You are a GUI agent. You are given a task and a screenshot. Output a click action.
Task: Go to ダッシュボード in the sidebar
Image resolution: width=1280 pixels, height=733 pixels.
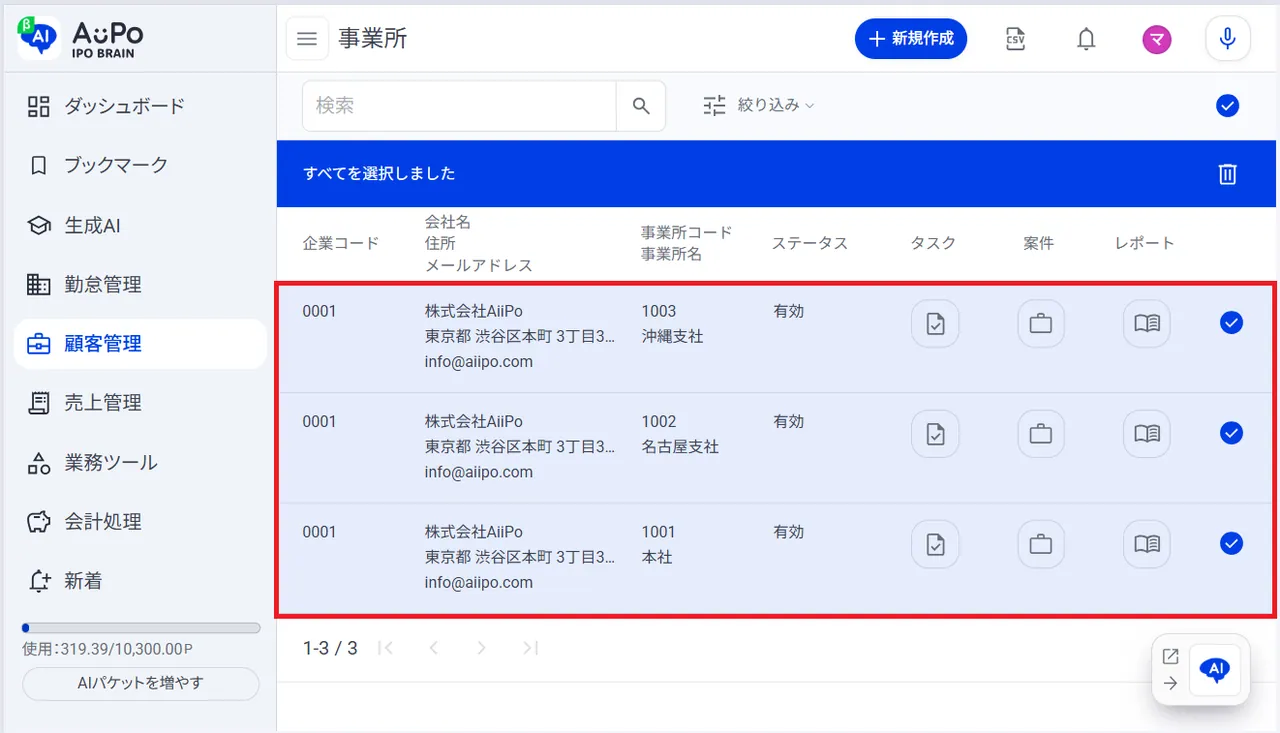[140, 106]
